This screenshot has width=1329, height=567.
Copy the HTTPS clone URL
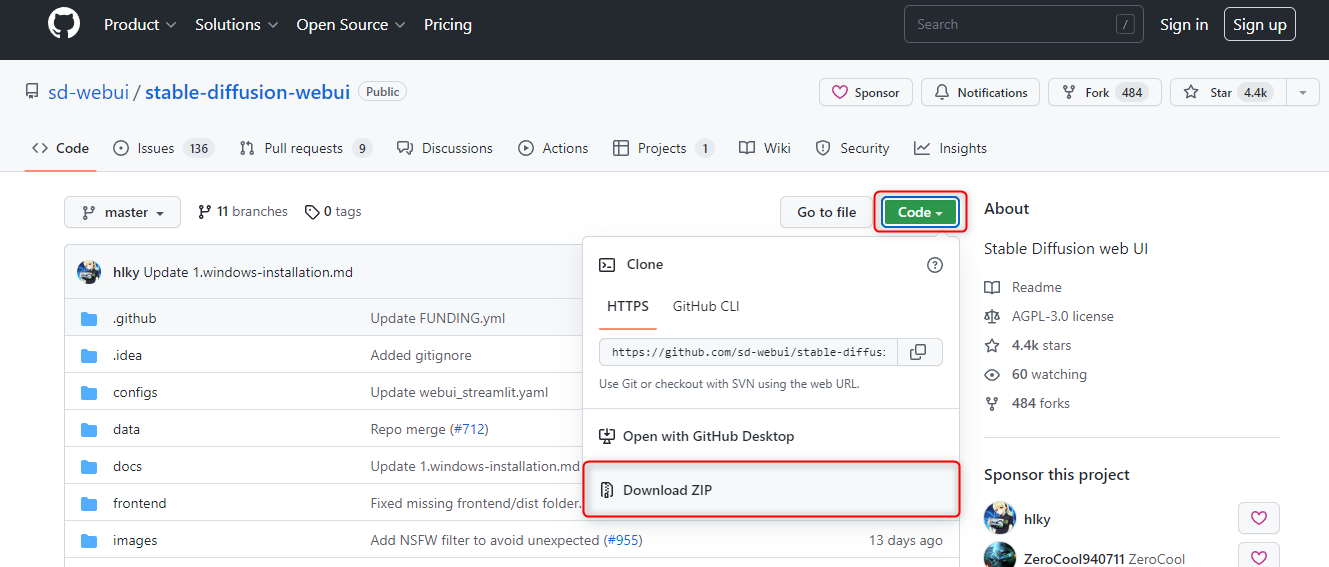click(x=918, y=352)
